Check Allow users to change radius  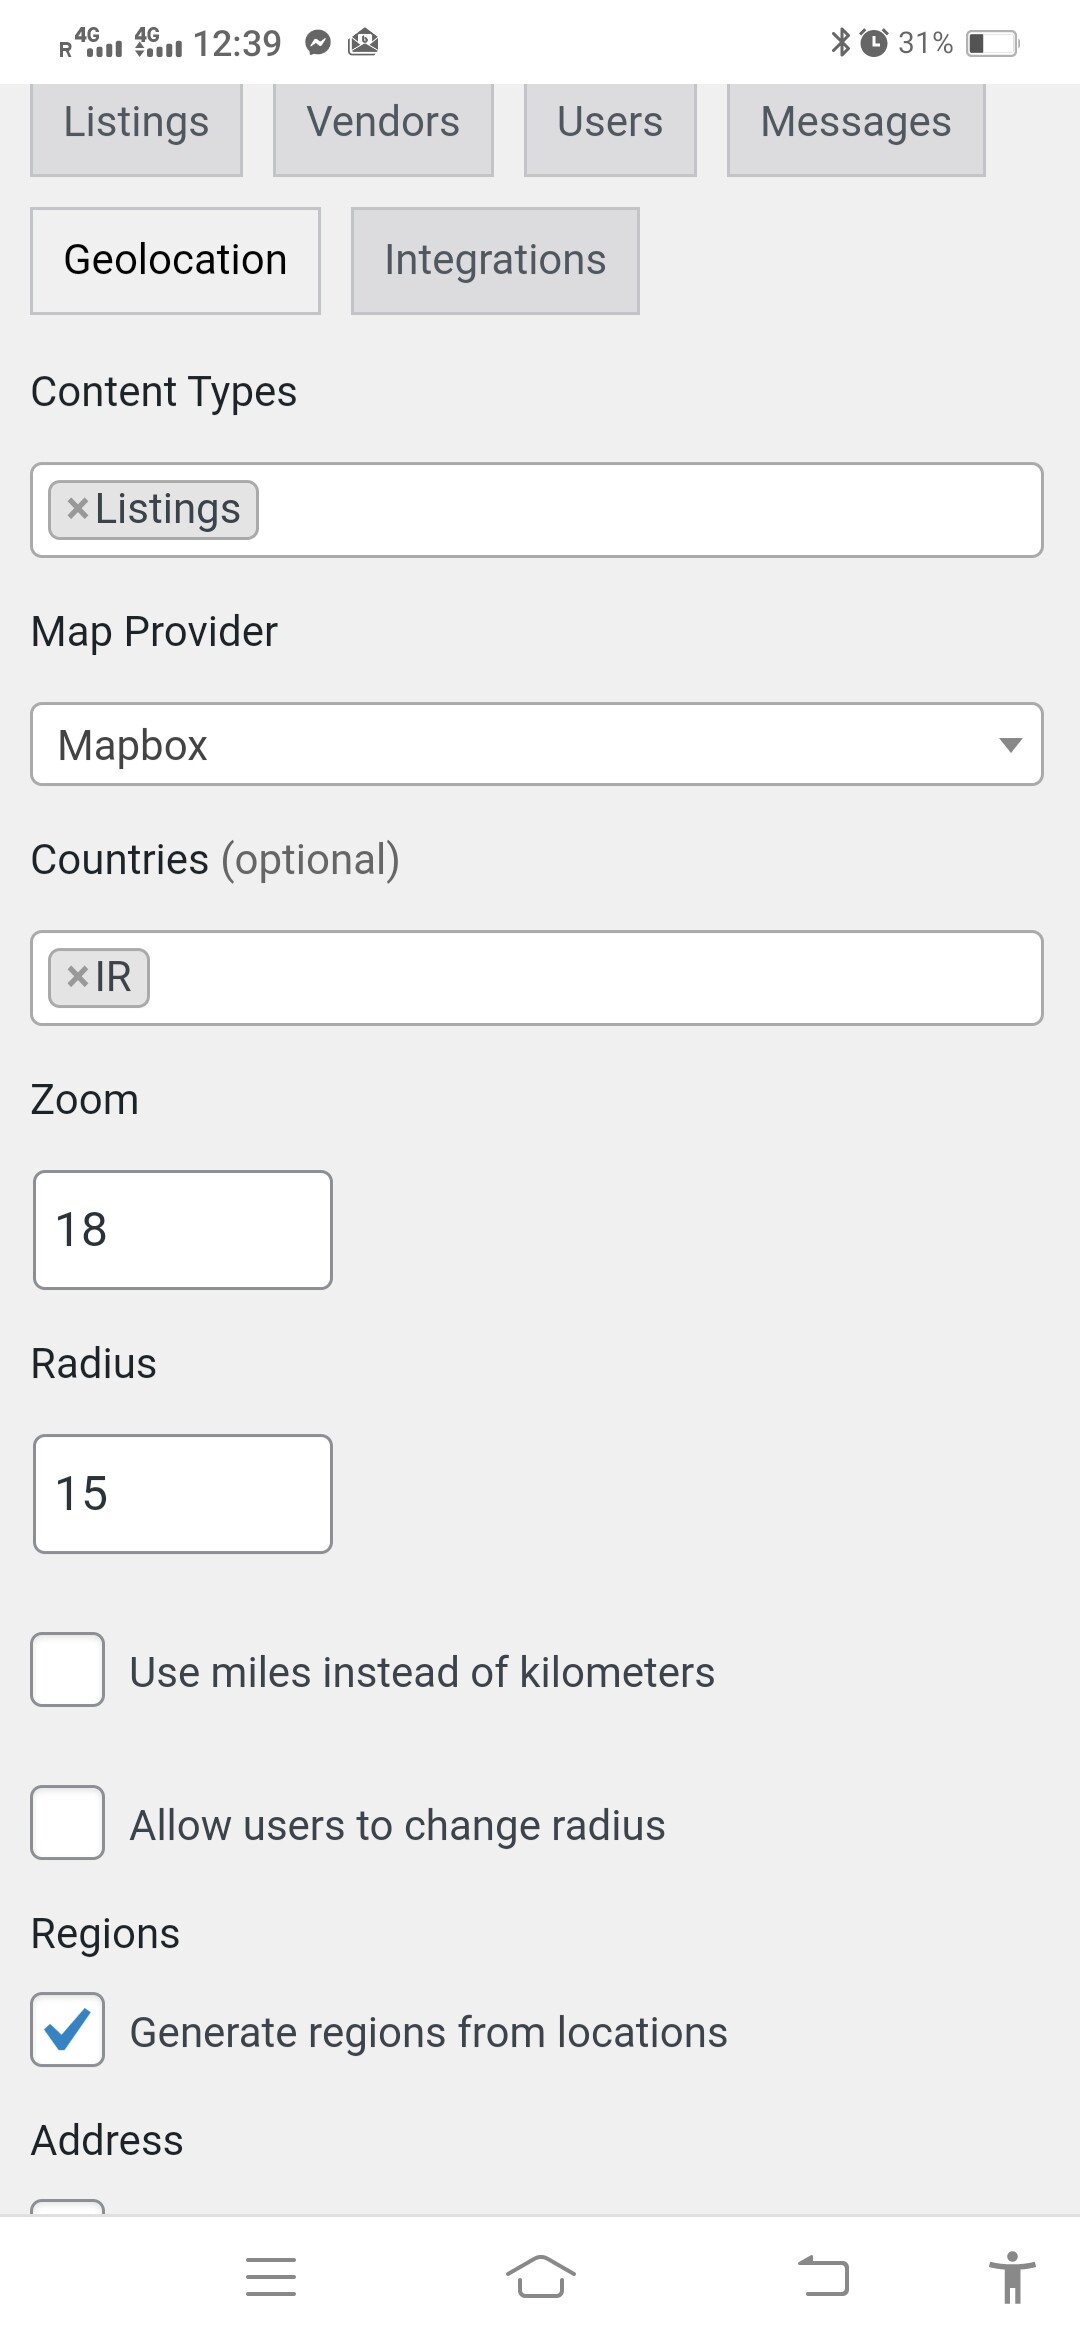68,1822
